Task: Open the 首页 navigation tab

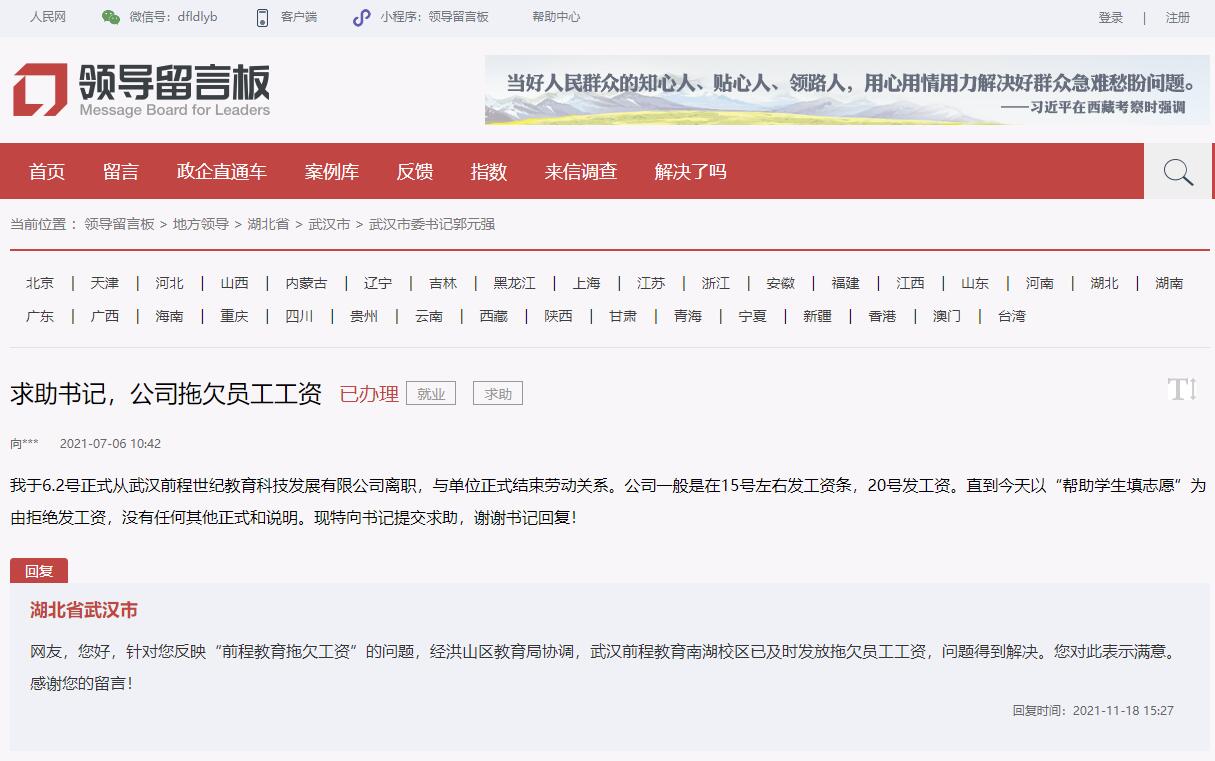Action: (x=47, y=172)
